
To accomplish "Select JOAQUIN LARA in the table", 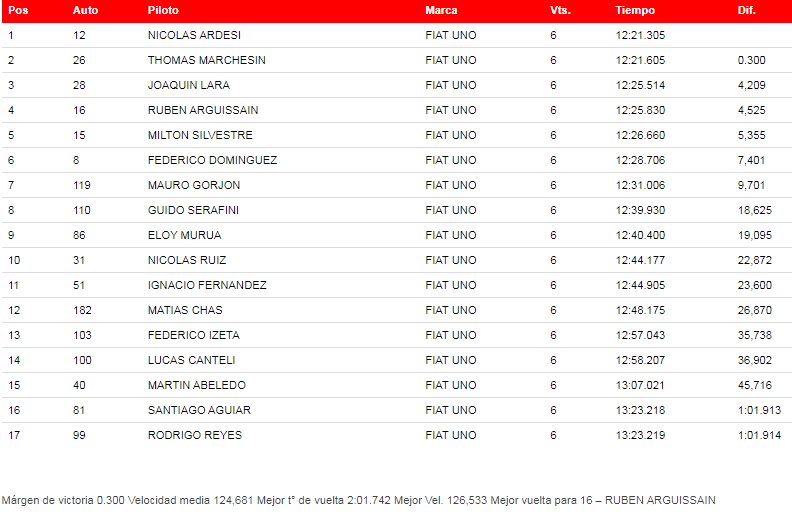I will 188,85.
